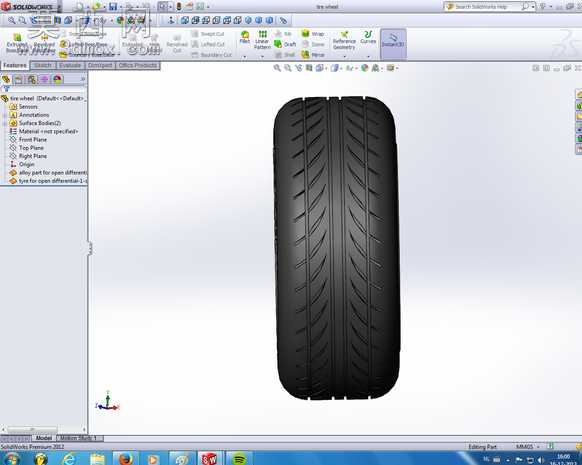This screenshot has height=465, width=582.
Task: Click Zoom to Area in heads-up toolbar
Action: click(x=288, y=68)
